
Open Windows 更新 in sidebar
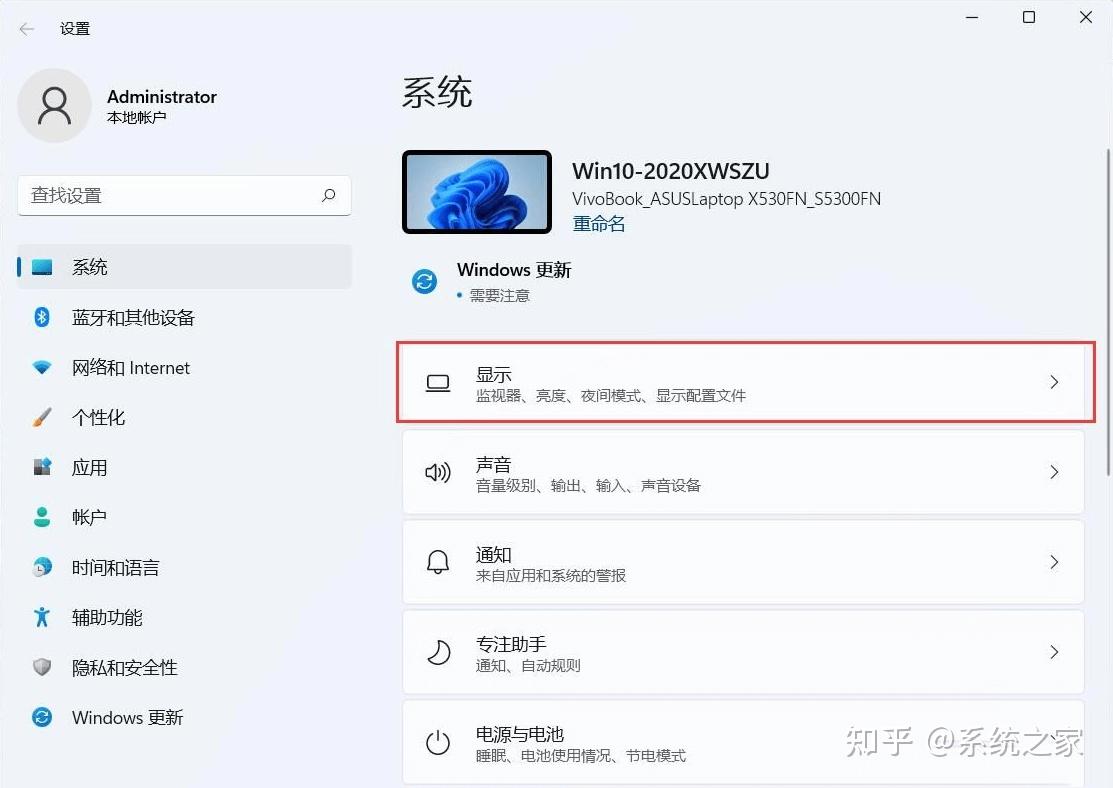click(185, 717)
